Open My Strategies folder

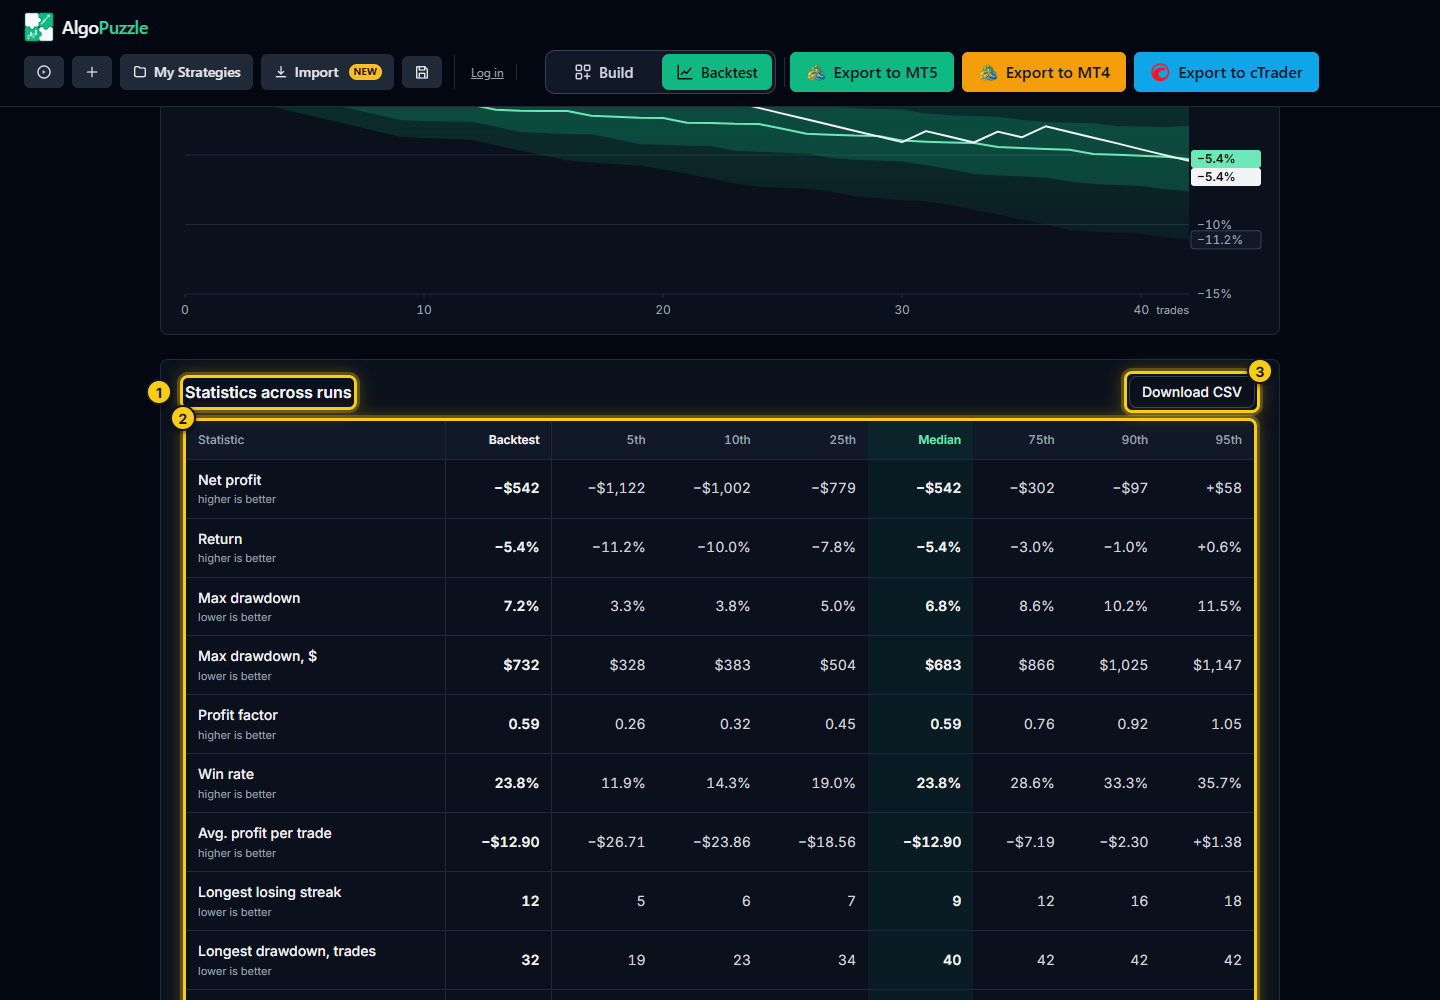[186, 72]
